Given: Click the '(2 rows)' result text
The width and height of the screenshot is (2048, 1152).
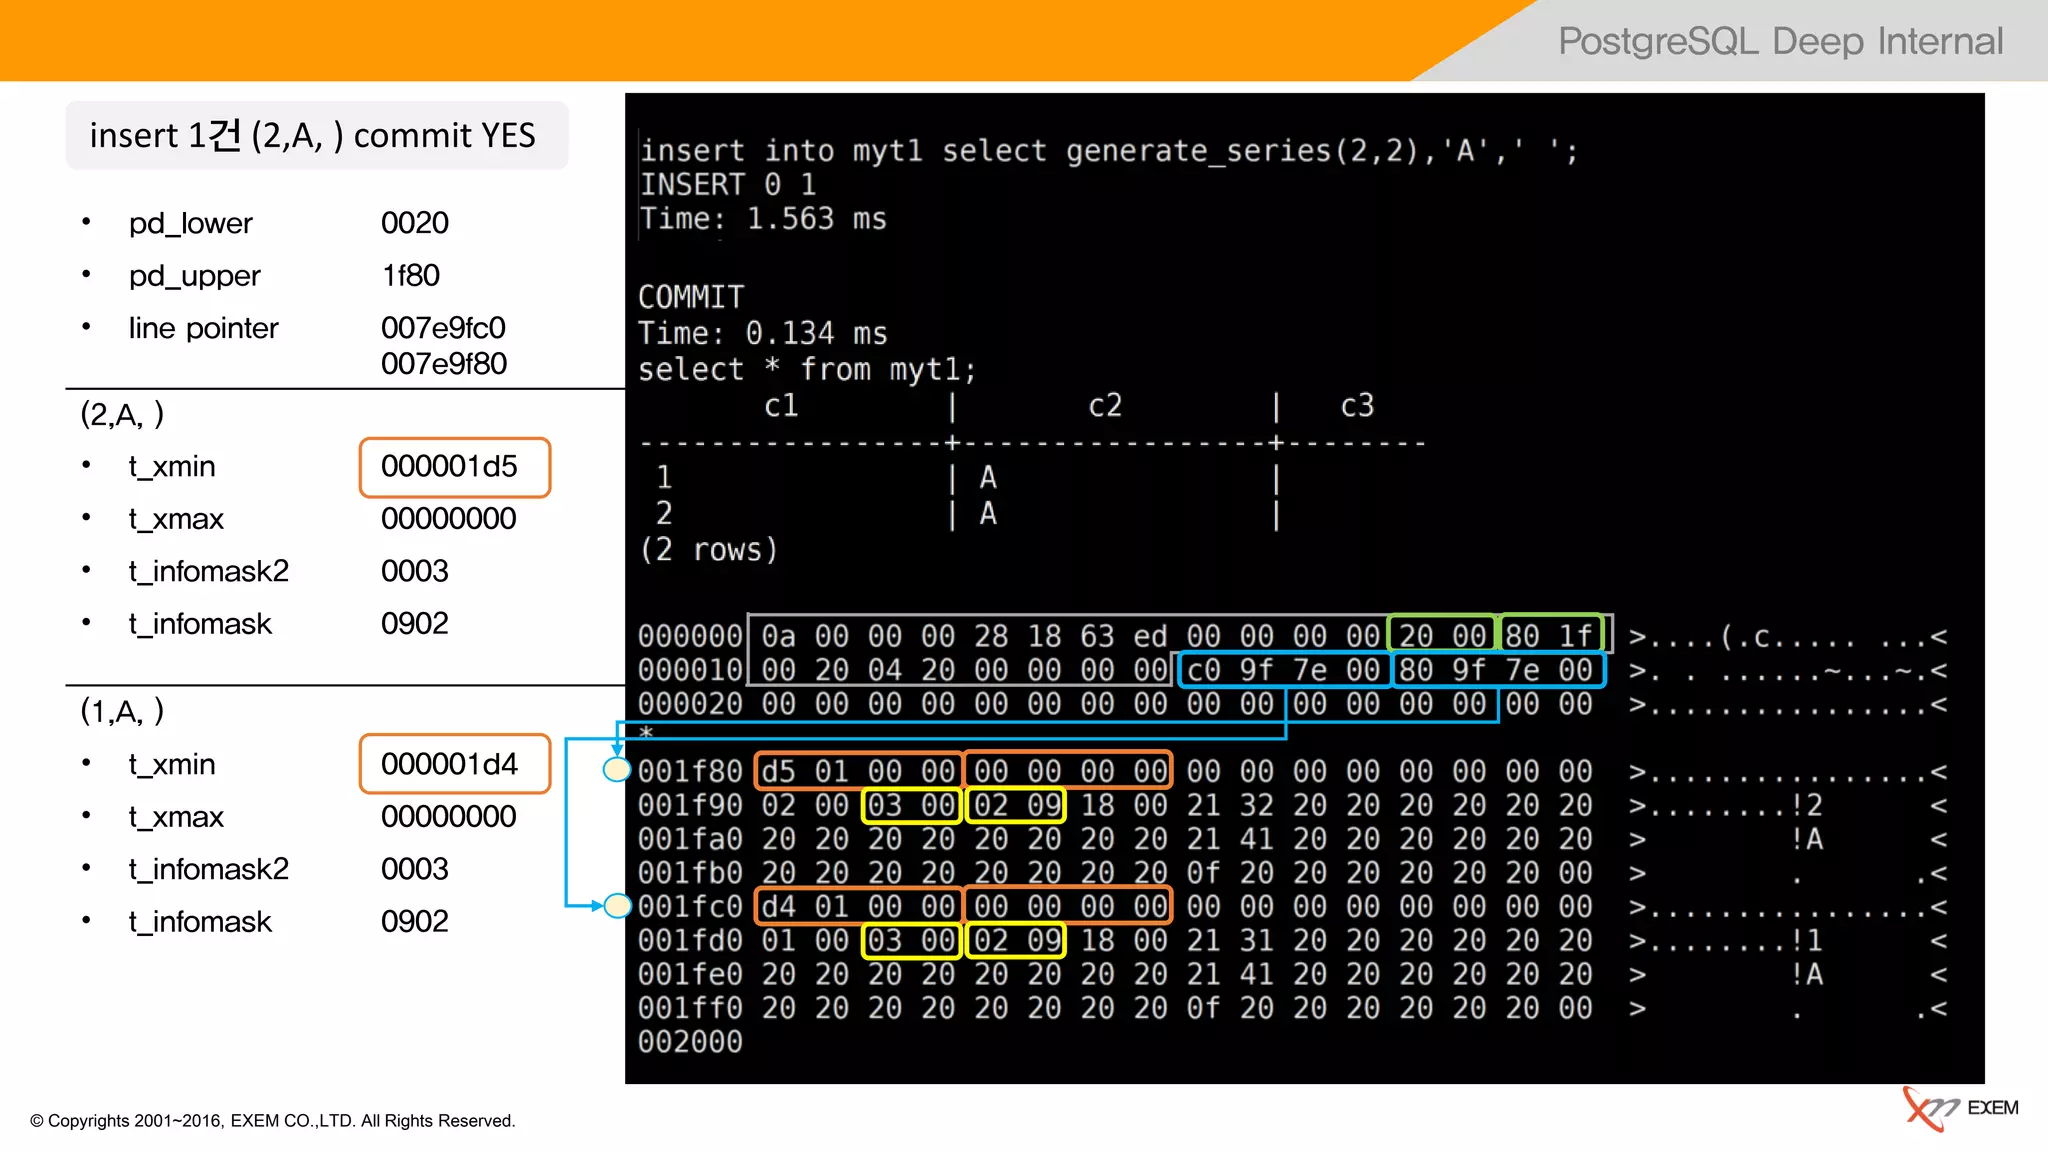Looking at the screenshot, I should 708,550.
